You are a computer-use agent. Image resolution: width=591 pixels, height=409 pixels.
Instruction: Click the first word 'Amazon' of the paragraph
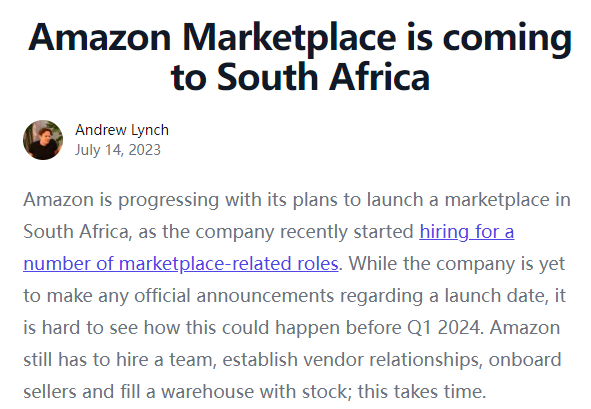(58, 199)
